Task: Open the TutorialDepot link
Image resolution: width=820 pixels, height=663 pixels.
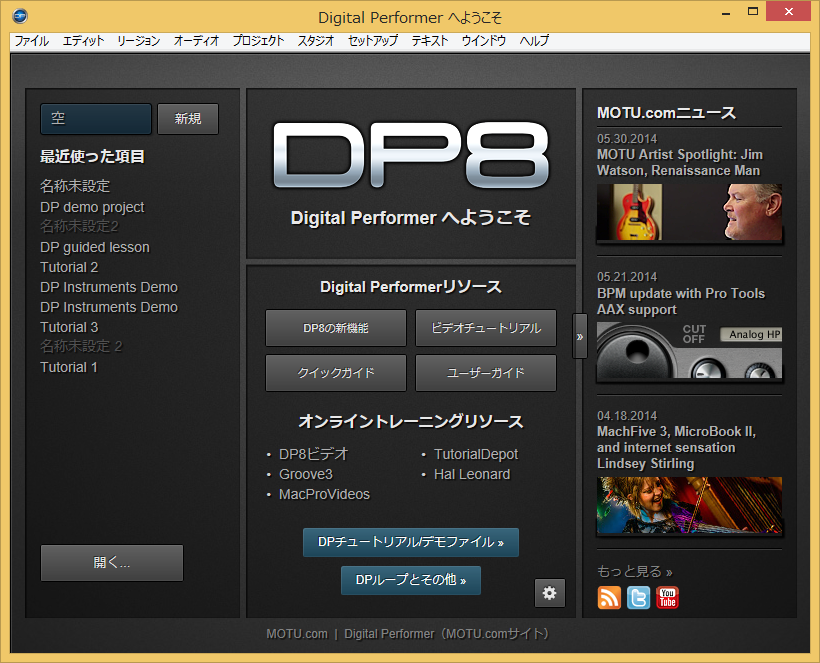Action: [x=476, y=454]
